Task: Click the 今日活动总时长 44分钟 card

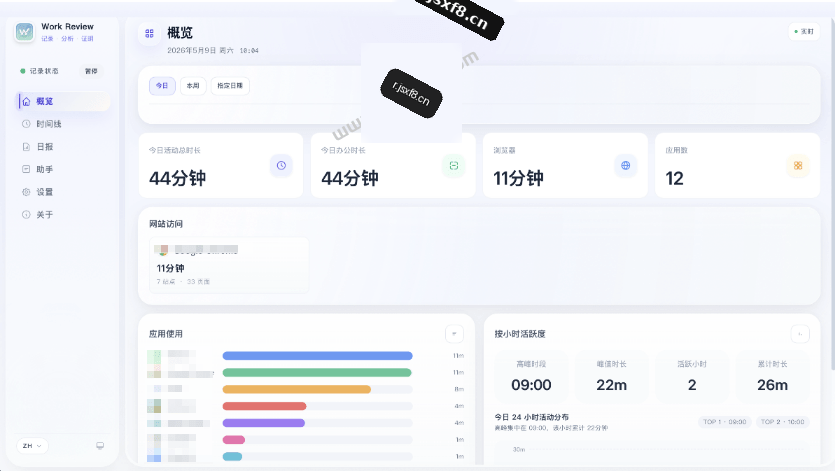Action: [220, 166]
